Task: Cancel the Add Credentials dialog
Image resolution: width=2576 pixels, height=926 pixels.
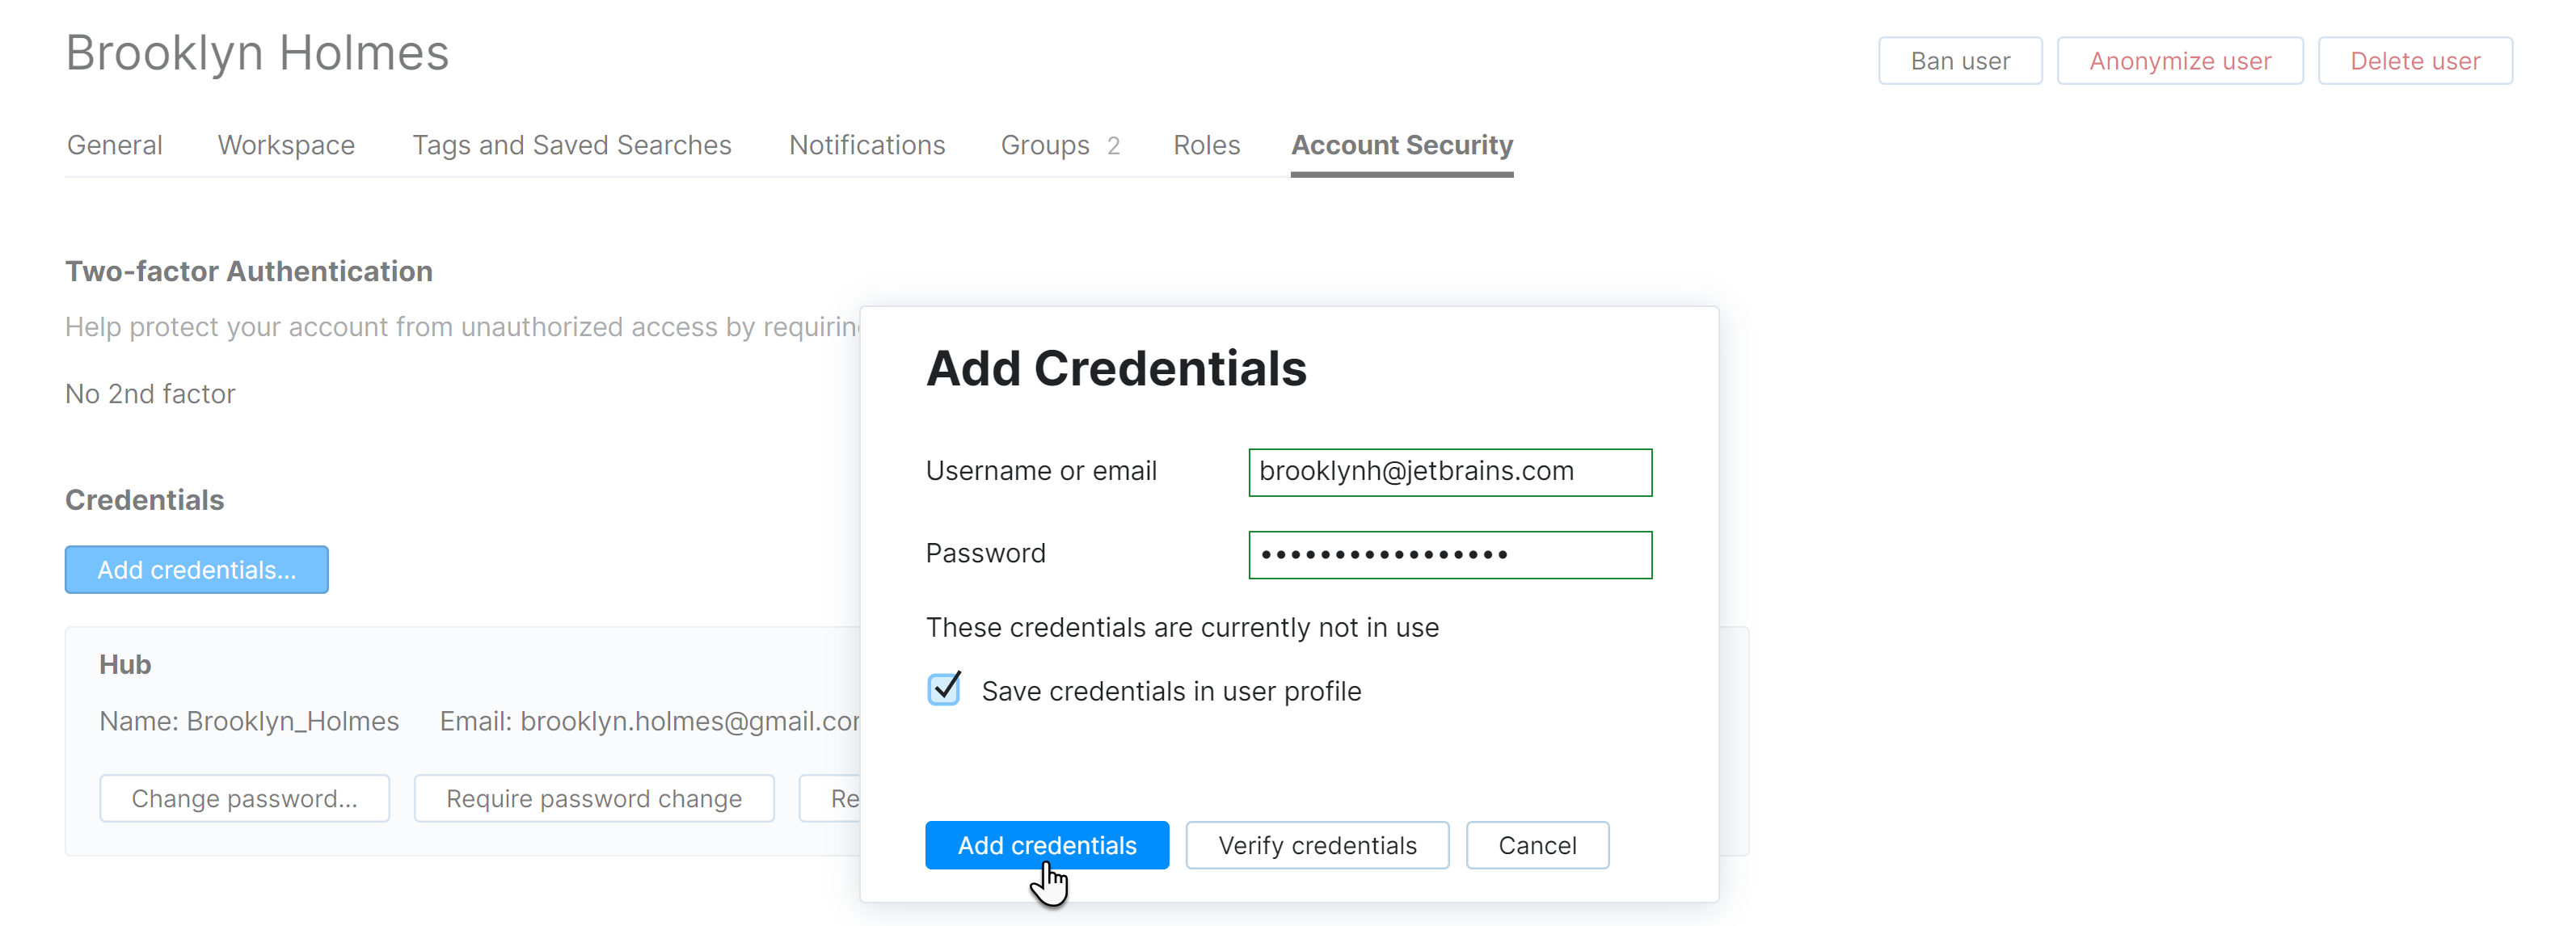Action: [x=1537, y=845]
